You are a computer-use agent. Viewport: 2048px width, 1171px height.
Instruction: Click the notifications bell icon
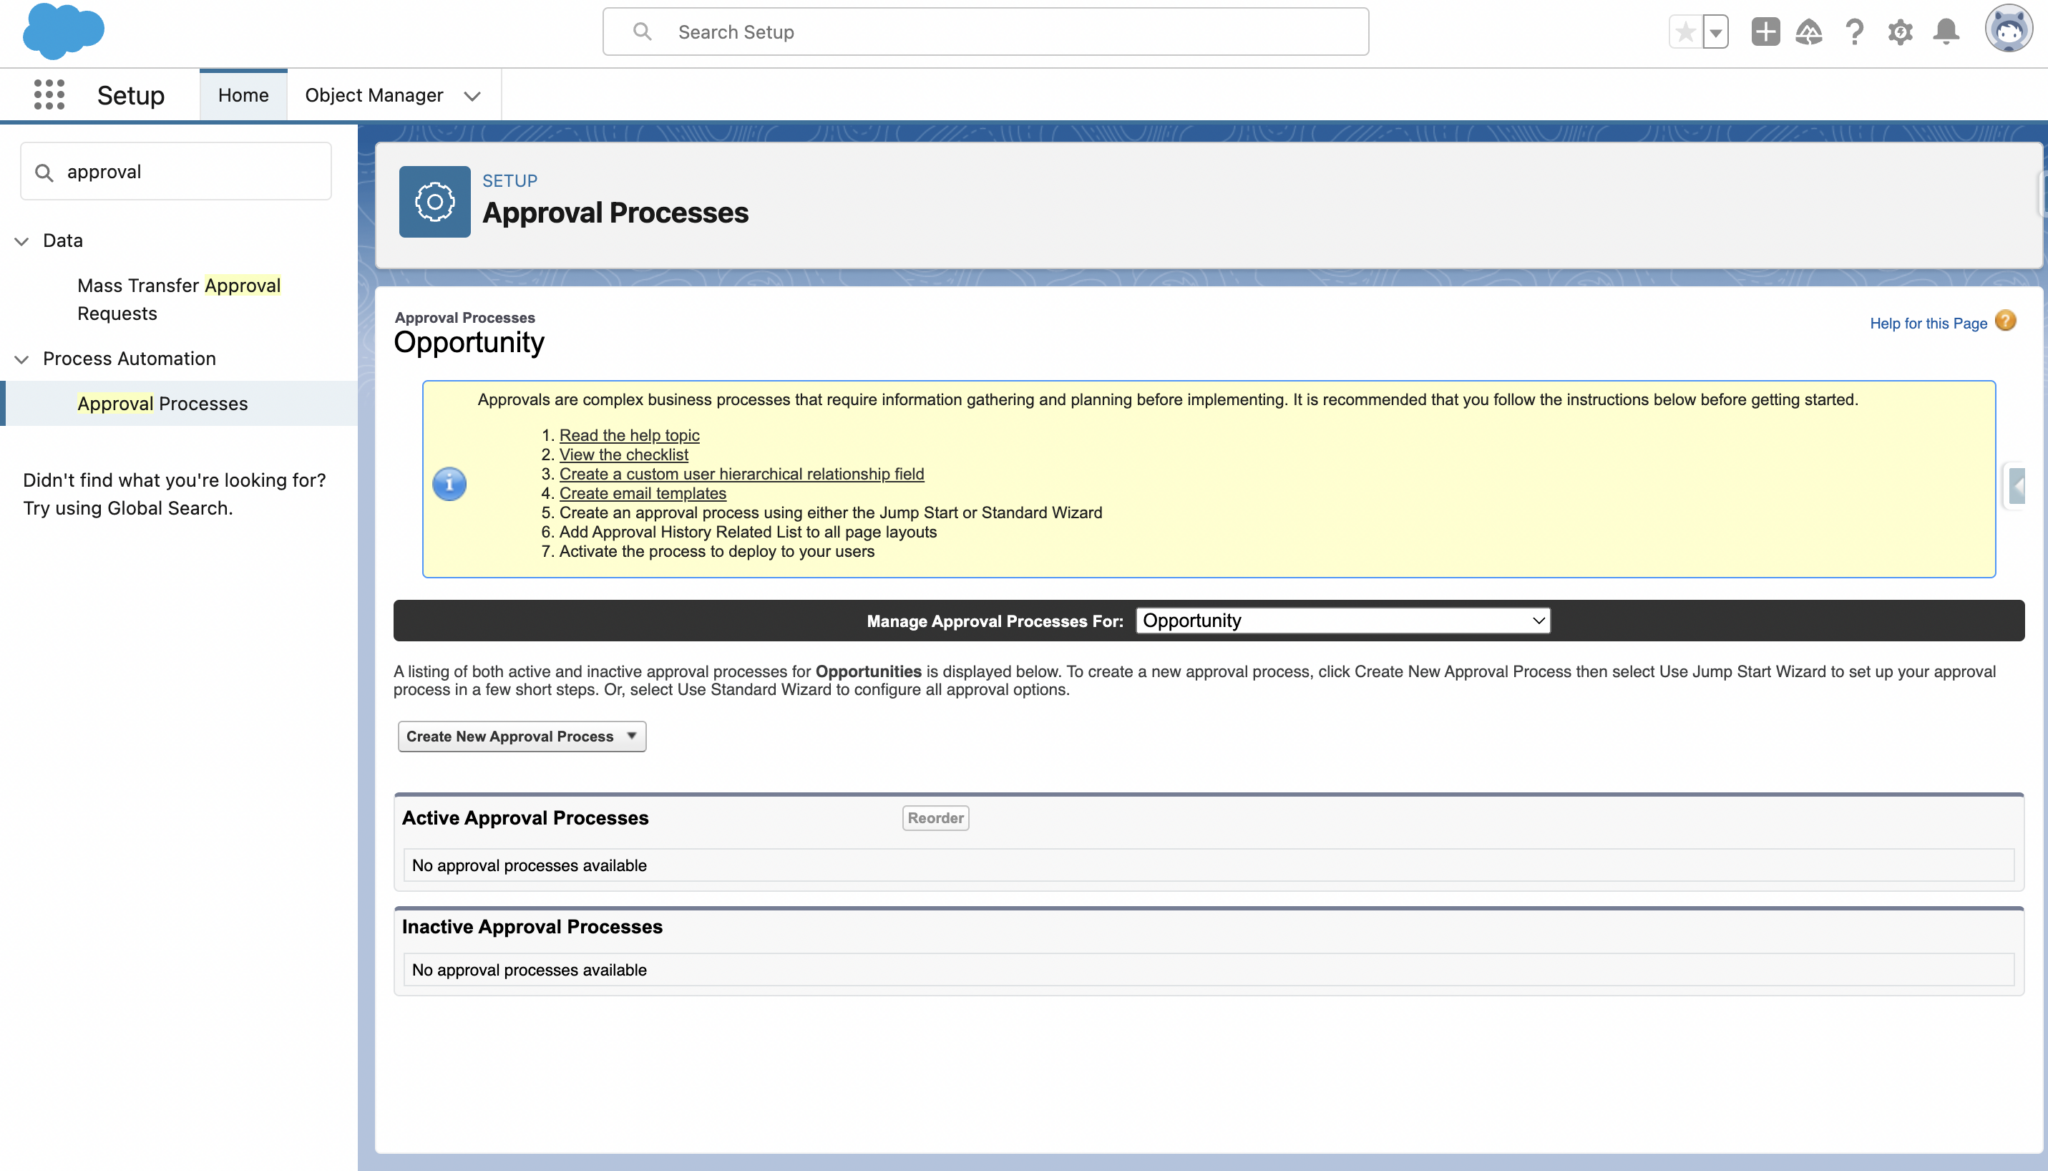tap(1946, 31)
